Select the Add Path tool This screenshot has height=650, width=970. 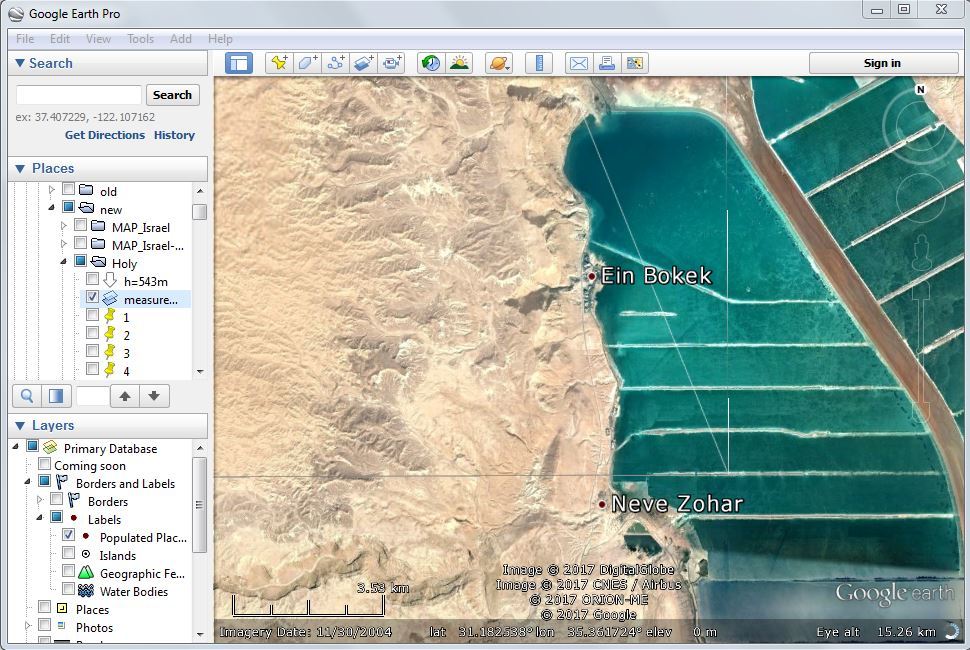pyautogui.click(x=335, y=63)
